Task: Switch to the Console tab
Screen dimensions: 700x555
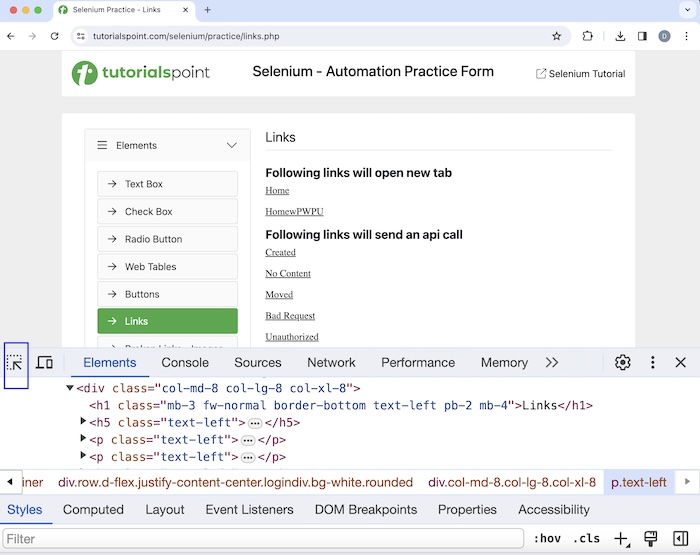Action: [185, 363]
